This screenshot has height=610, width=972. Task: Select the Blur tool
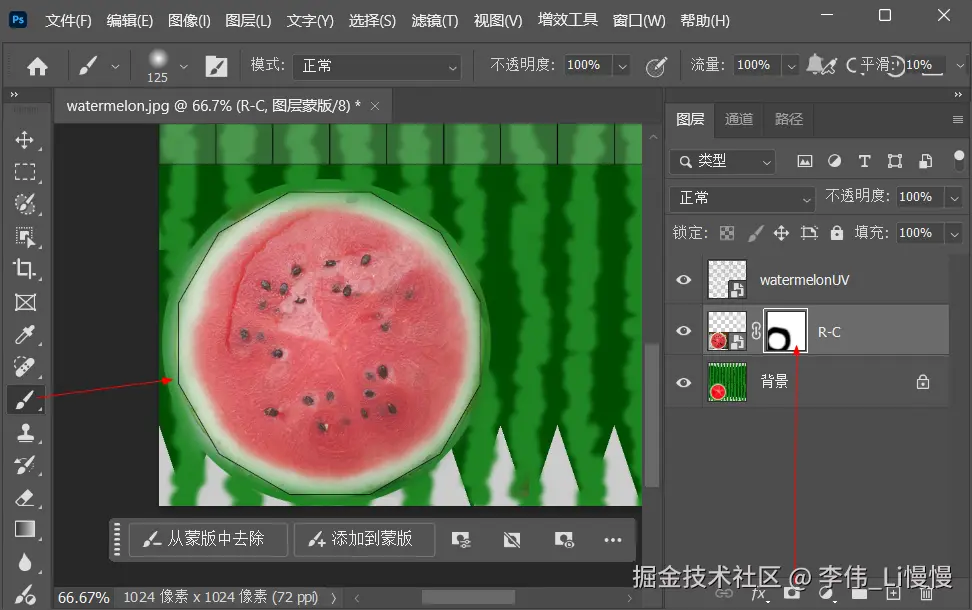coord(25,563)
